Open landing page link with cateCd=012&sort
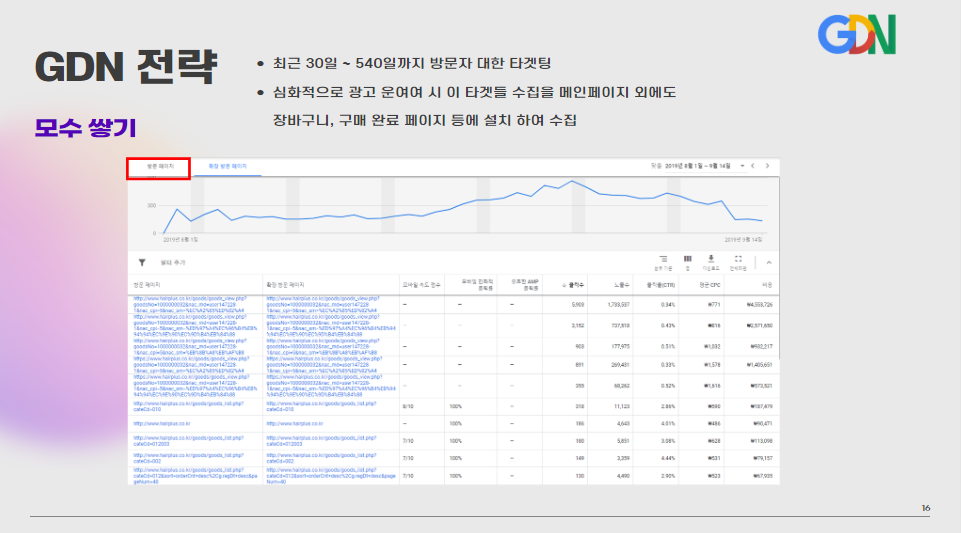This screenshot has height=533, width=961. click(196, 476)
